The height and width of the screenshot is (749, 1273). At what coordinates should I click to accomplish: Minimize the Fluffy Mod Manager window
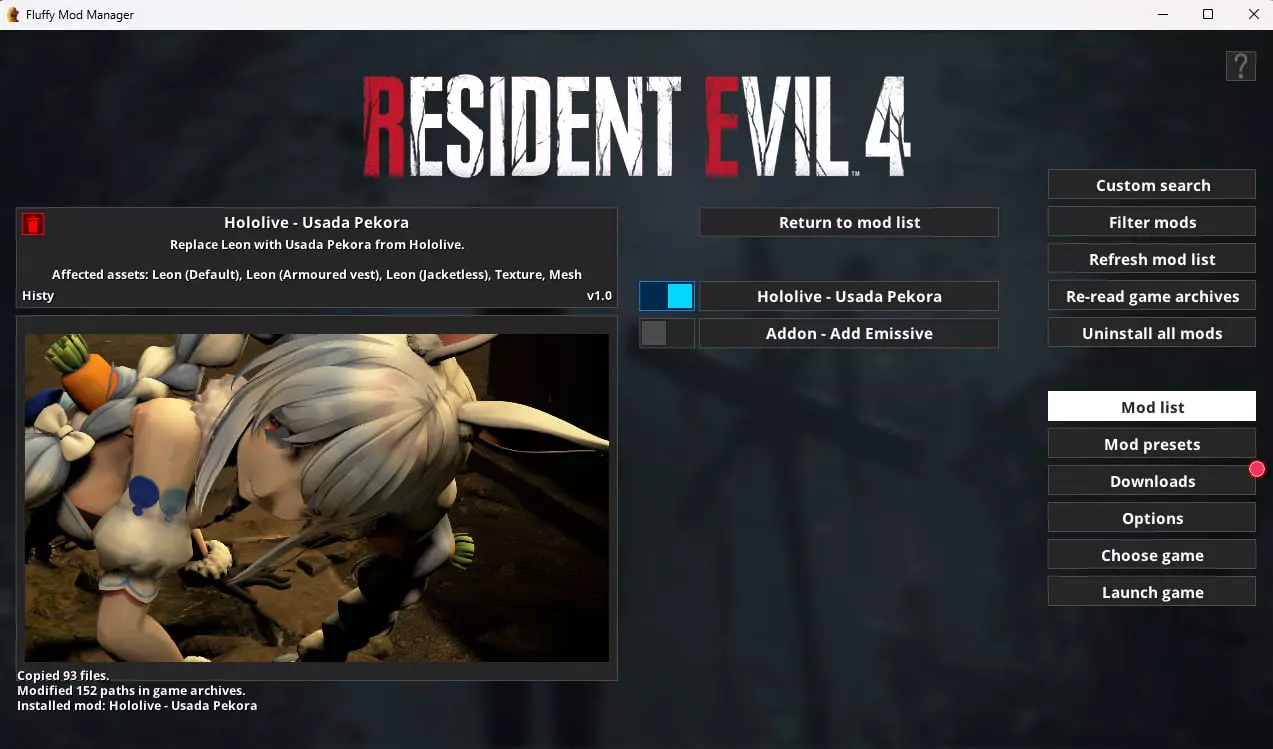1162,14
